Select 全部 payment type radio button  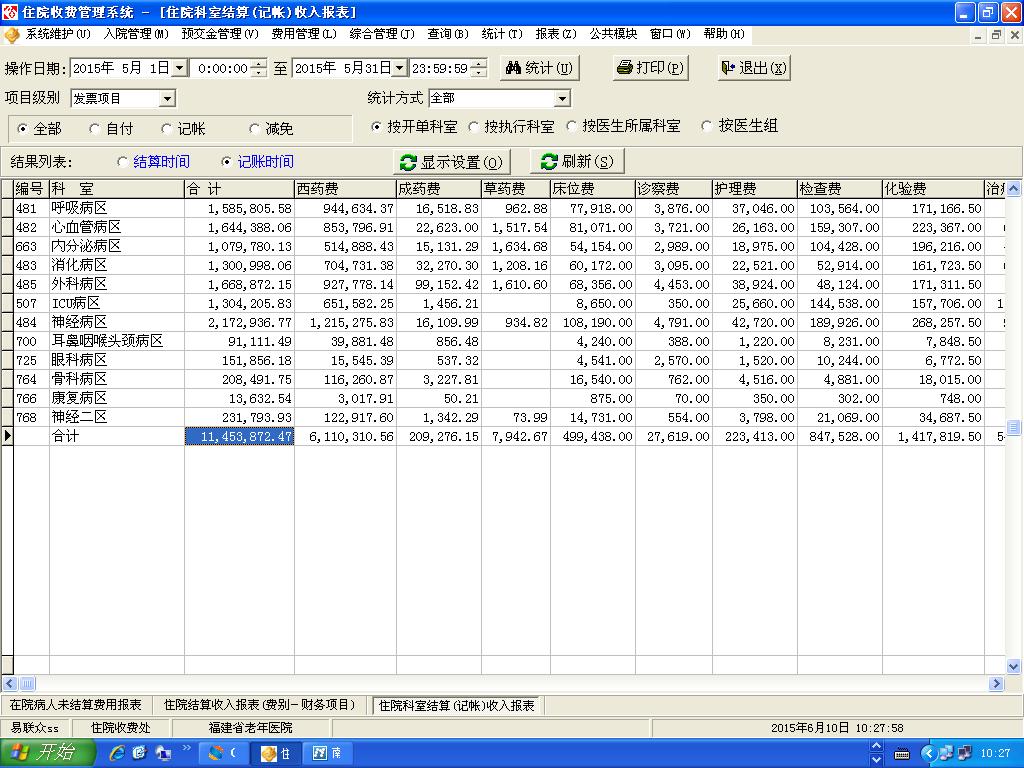[x=22, y=129]
